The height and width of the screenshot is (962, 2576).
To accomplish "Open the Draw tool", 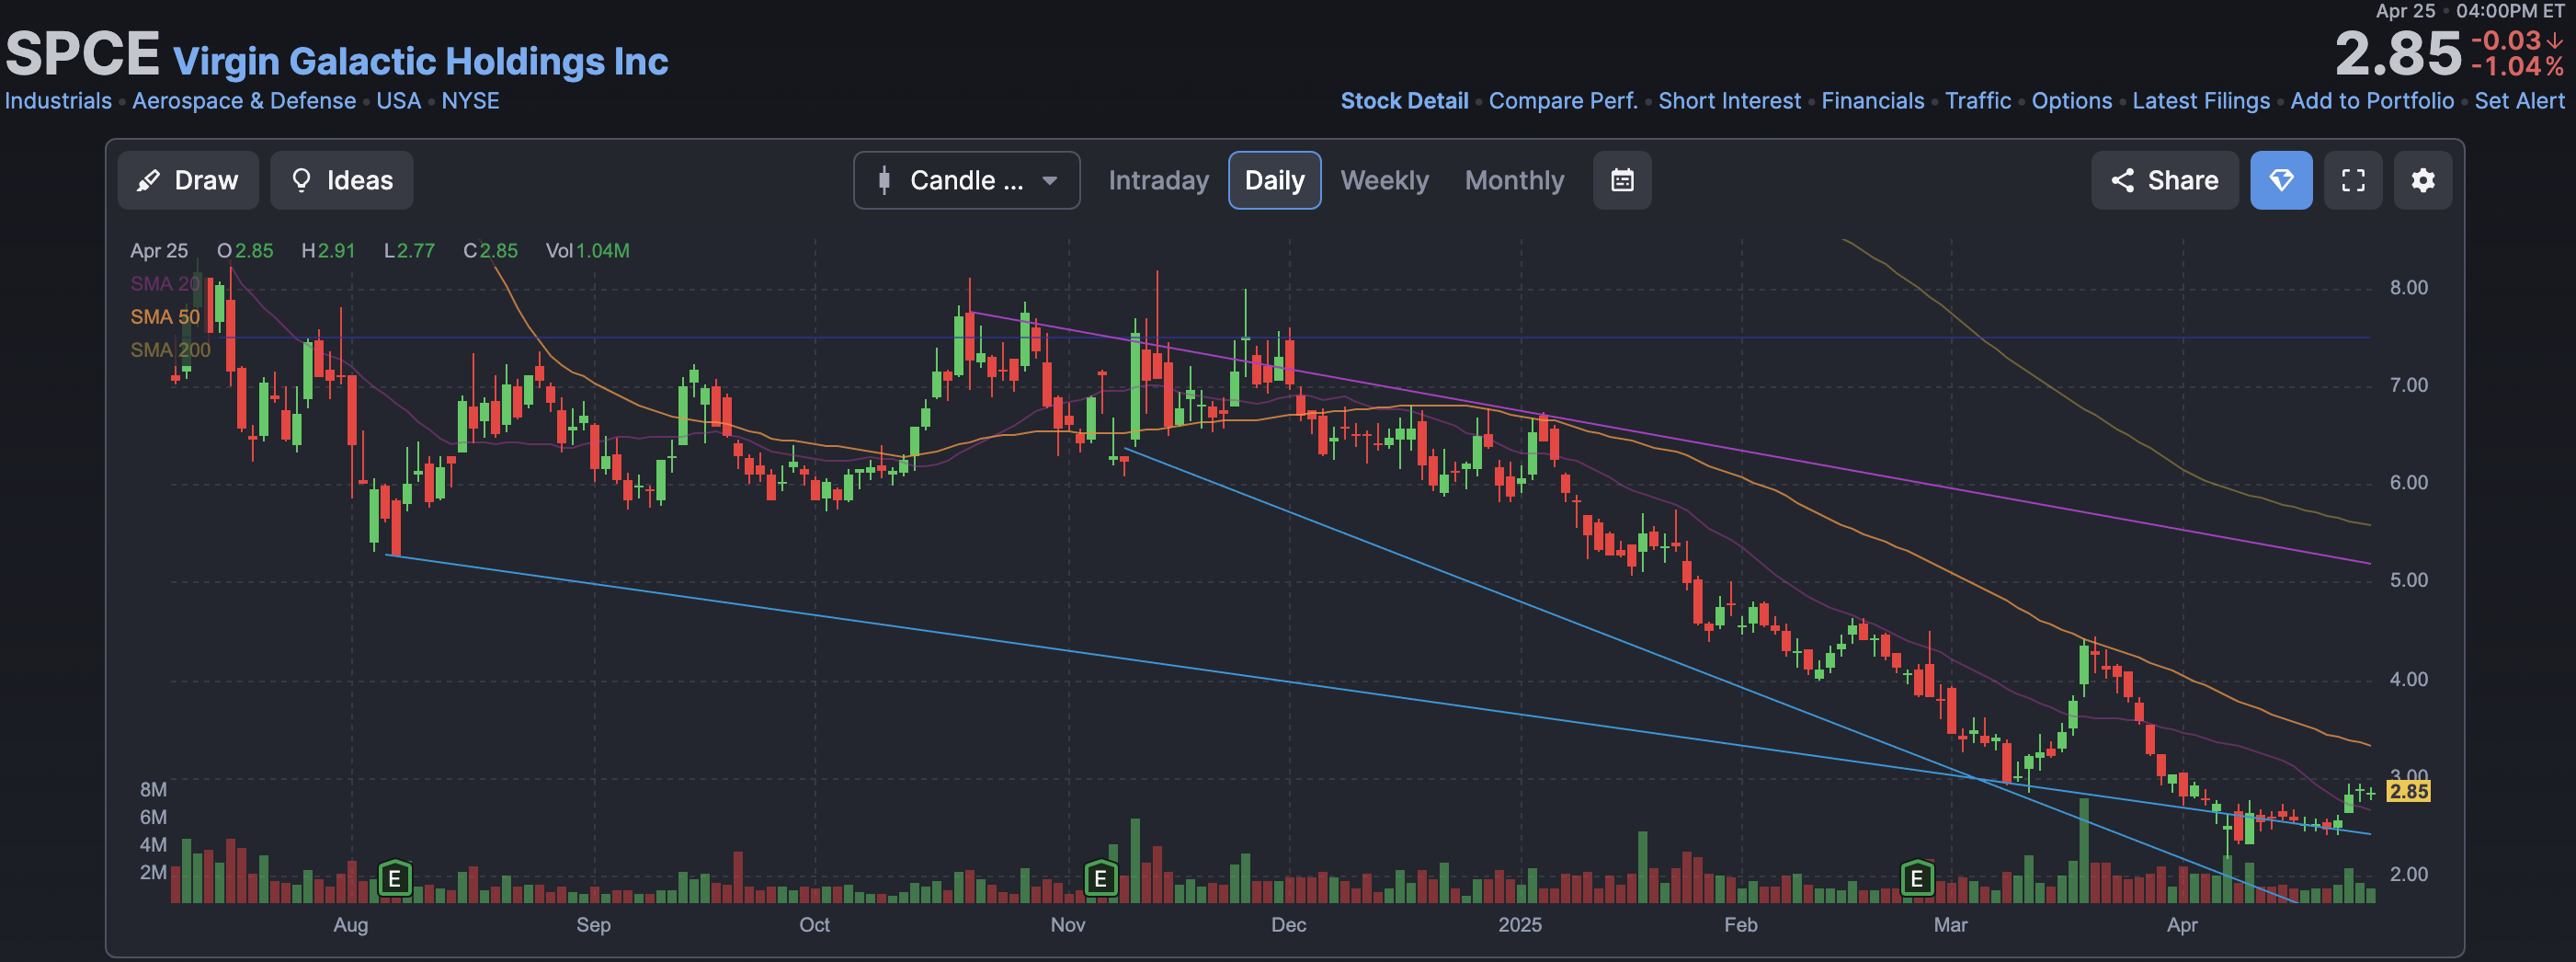I will coord(188,180).
